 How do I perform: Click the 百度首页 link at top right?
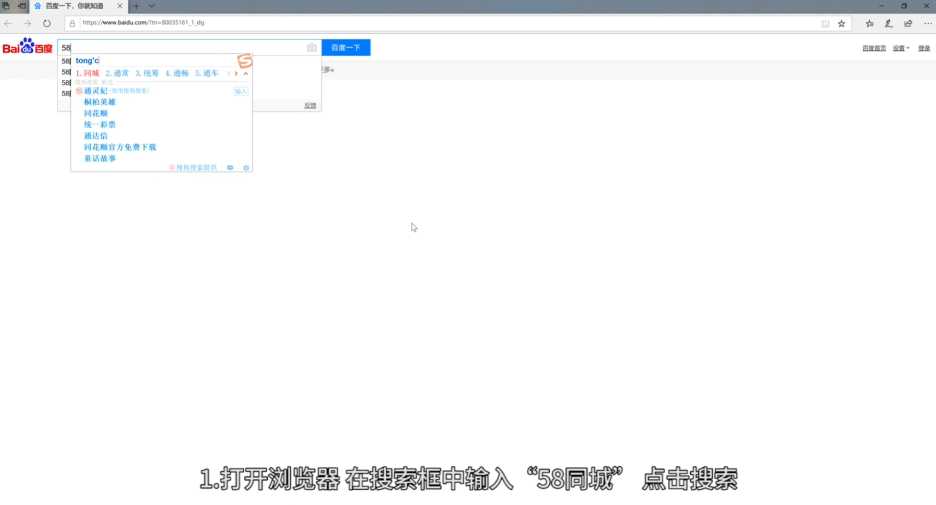874,48
